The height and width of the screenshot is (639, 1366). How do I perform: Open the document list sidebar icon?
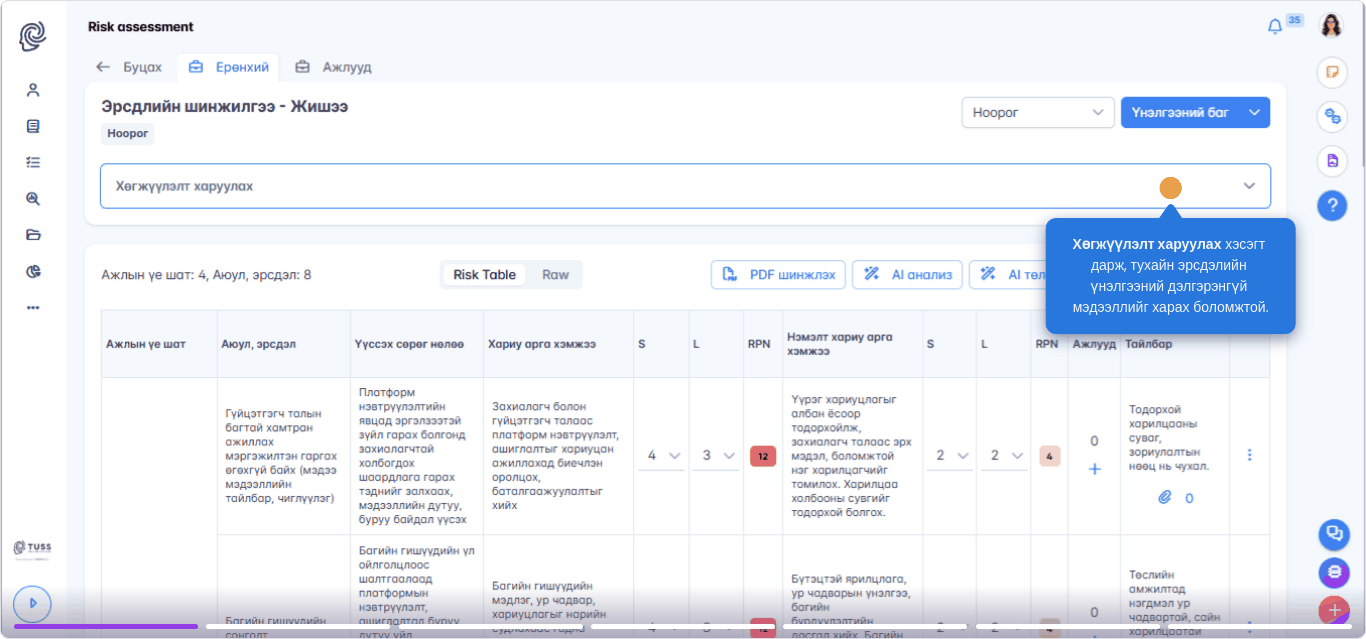(x=33, y=126)
